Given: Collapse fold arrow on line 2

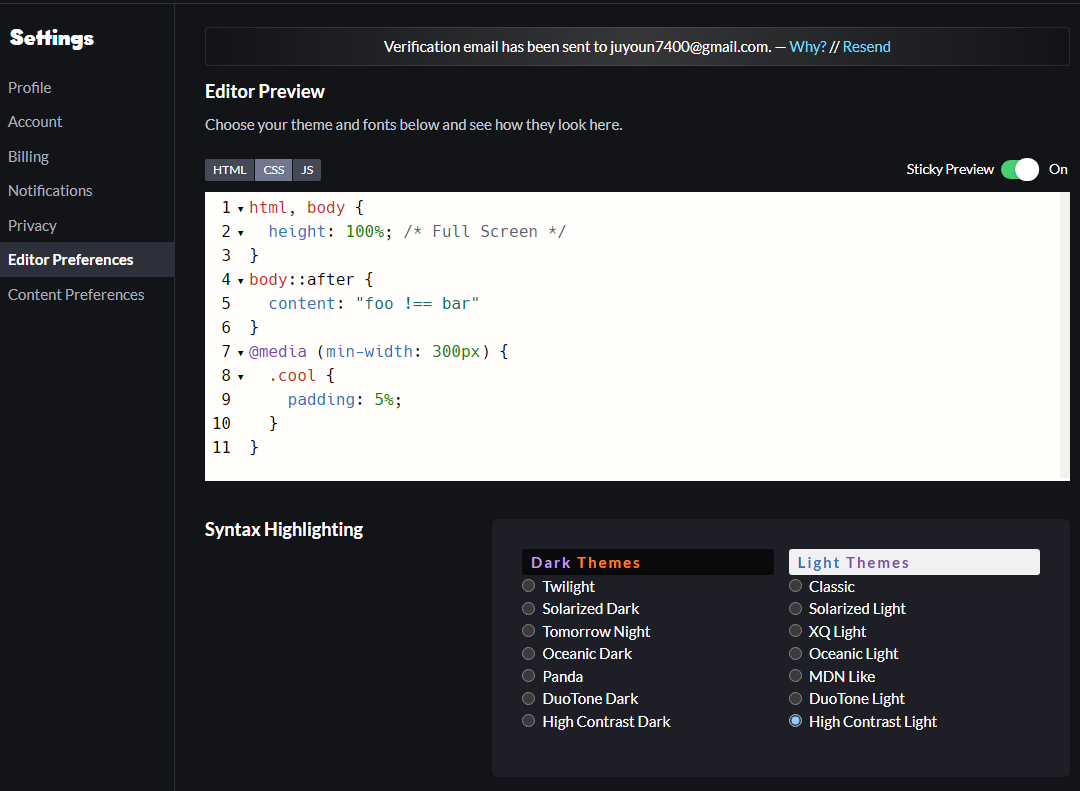Looking at the screenshot, I should (x=240, y=233).
